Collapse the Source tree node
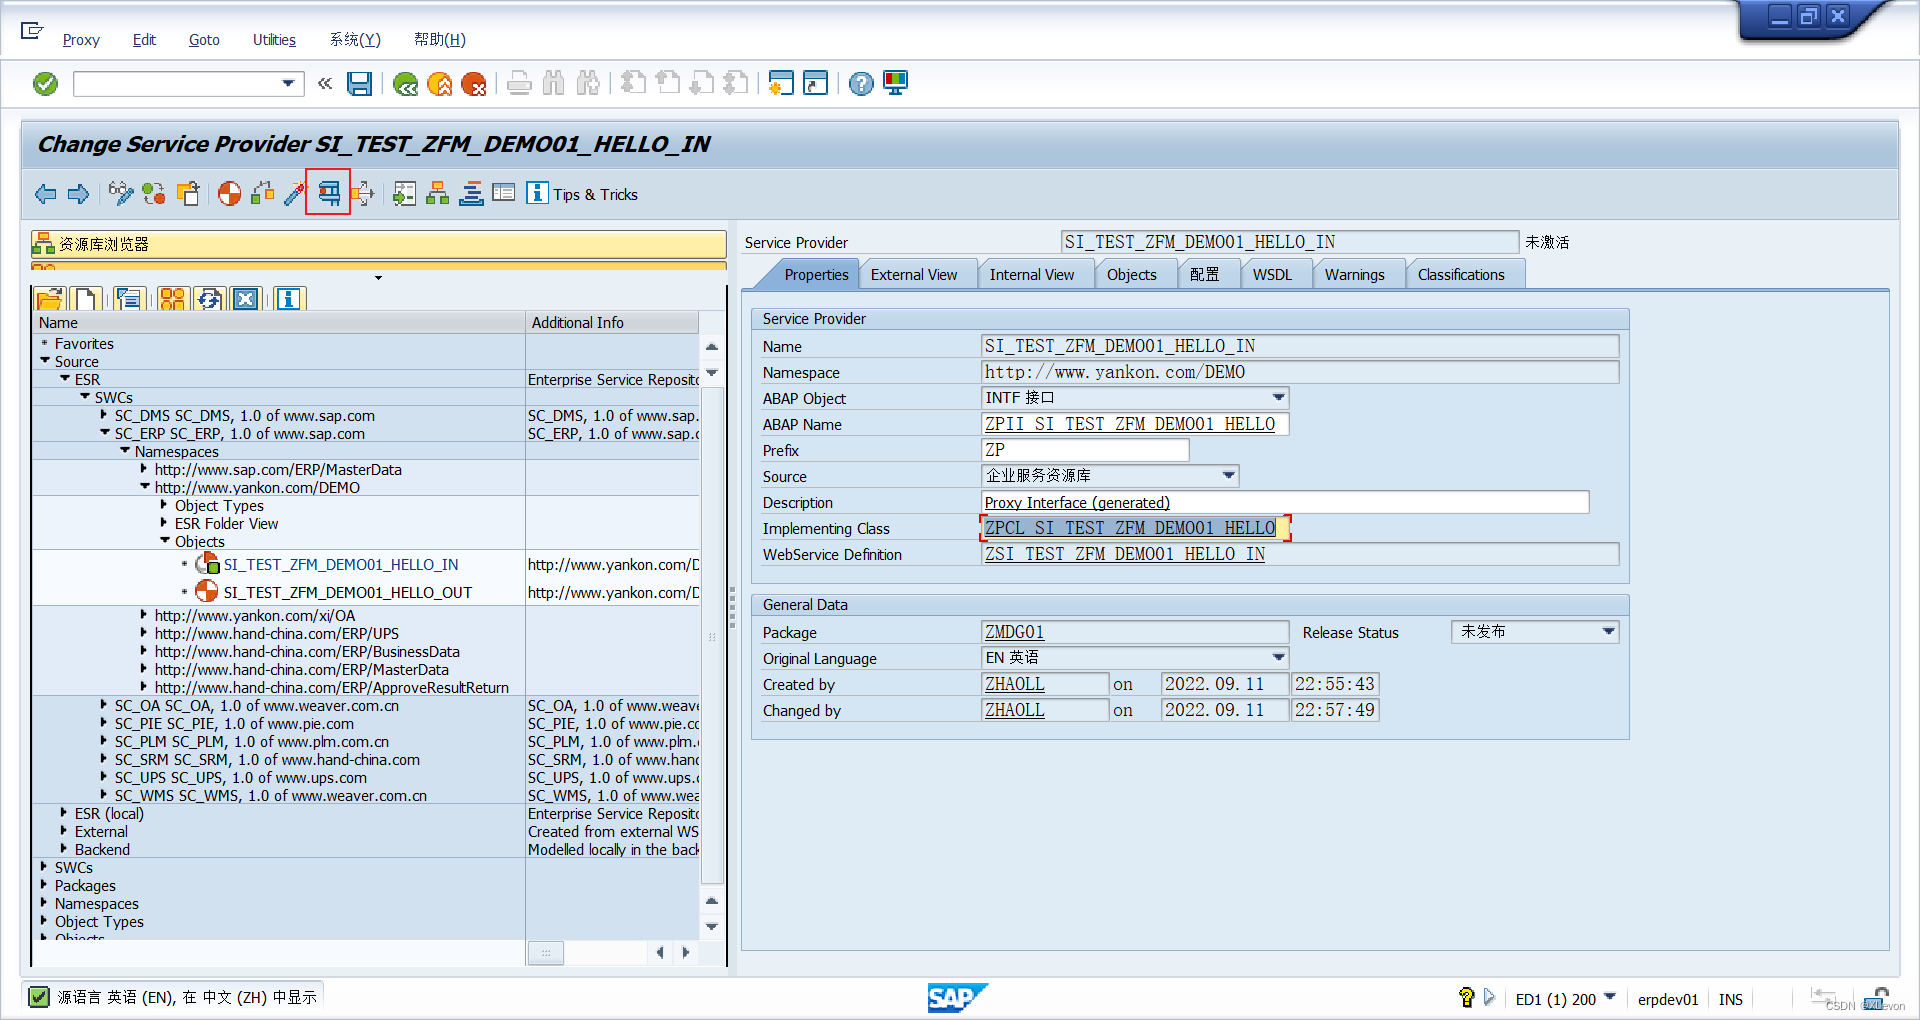 (45, 361)
